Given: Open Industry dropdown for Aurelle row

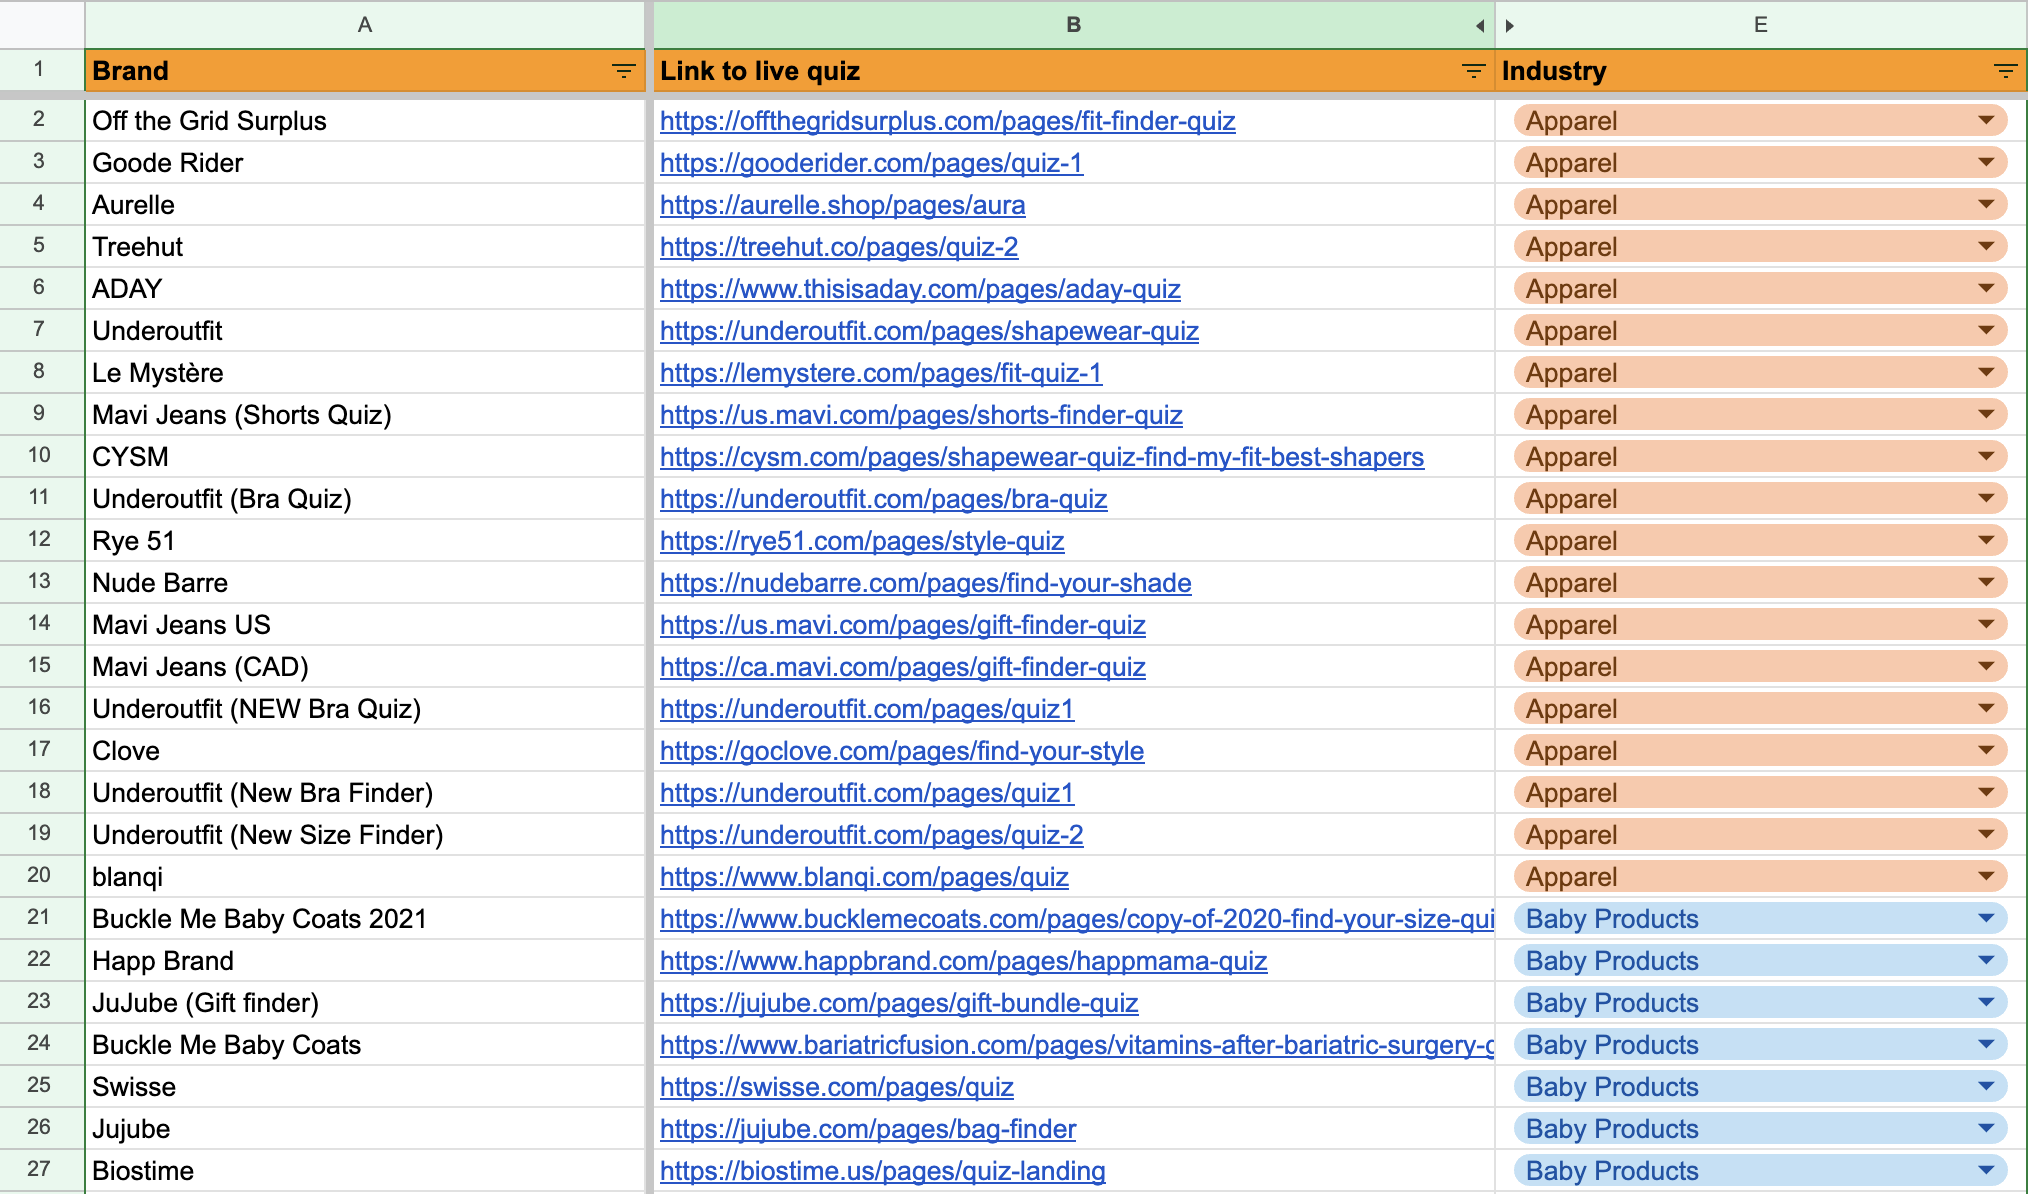Looking at the screenshot, I should pyautogui.click(x=1986, y=205).
